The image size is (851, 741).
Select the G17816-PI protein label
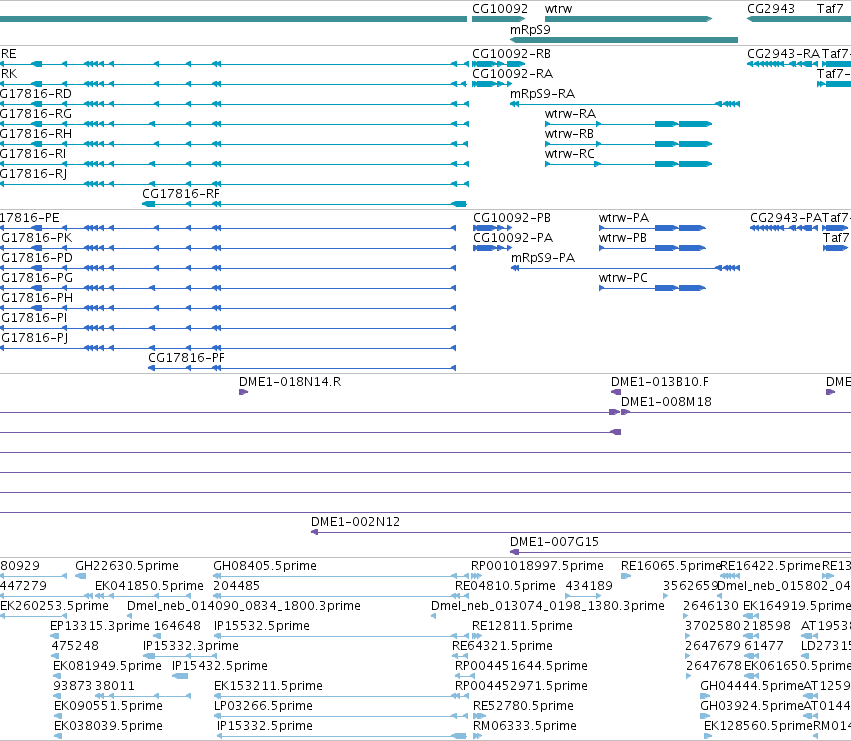point(34,318)
